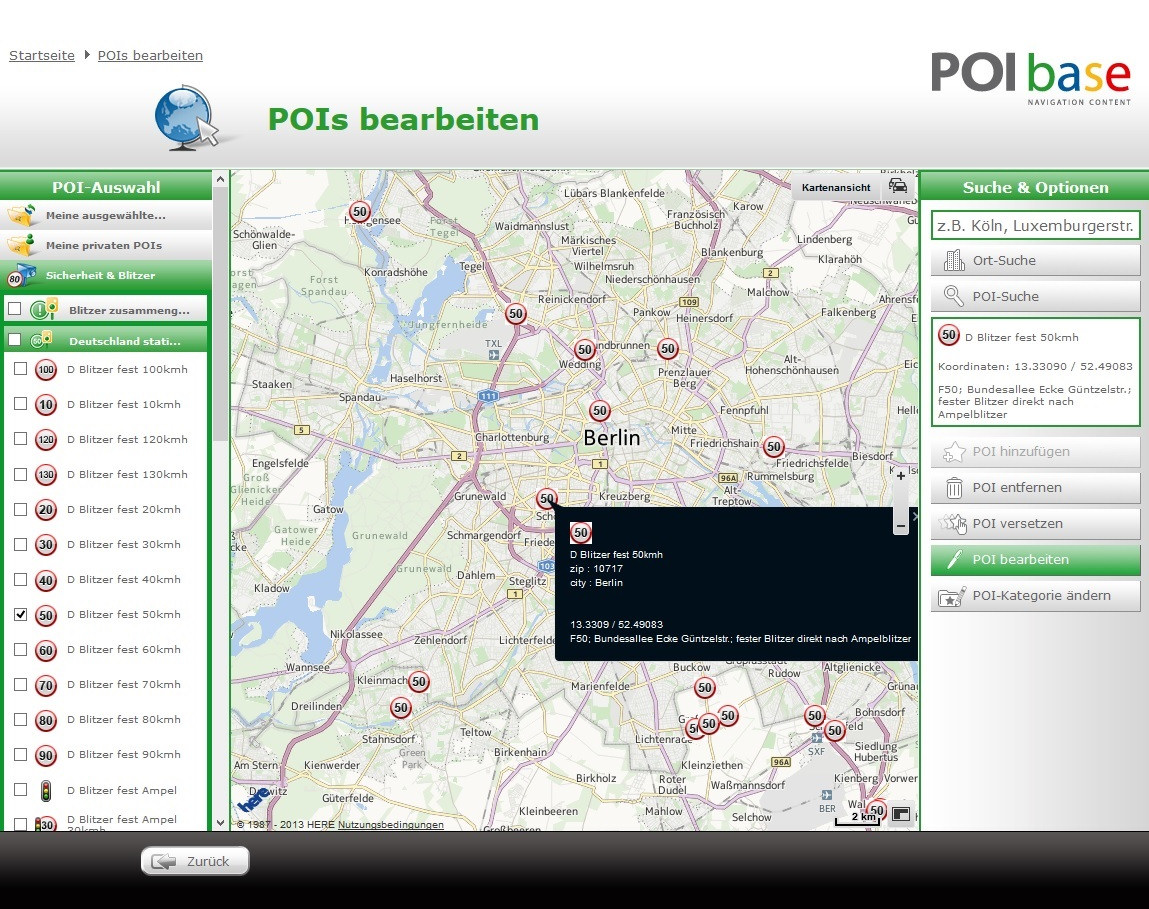1149x909 pixels.
Task: Zoom in with the map plus button
Action: 900,477
